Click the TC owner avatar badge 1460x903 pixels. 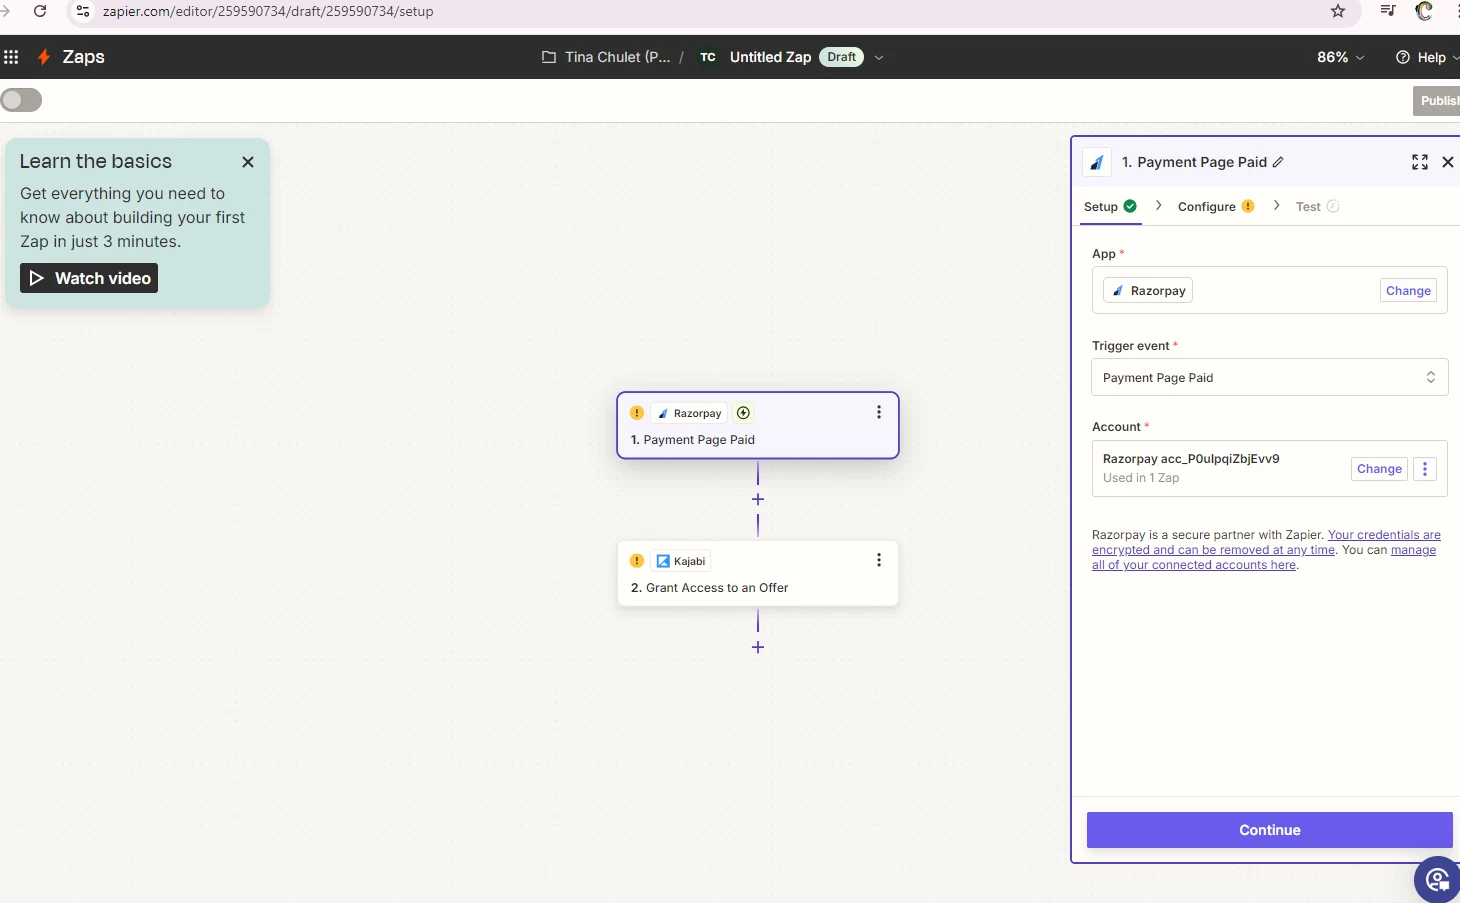coord(708,57)
